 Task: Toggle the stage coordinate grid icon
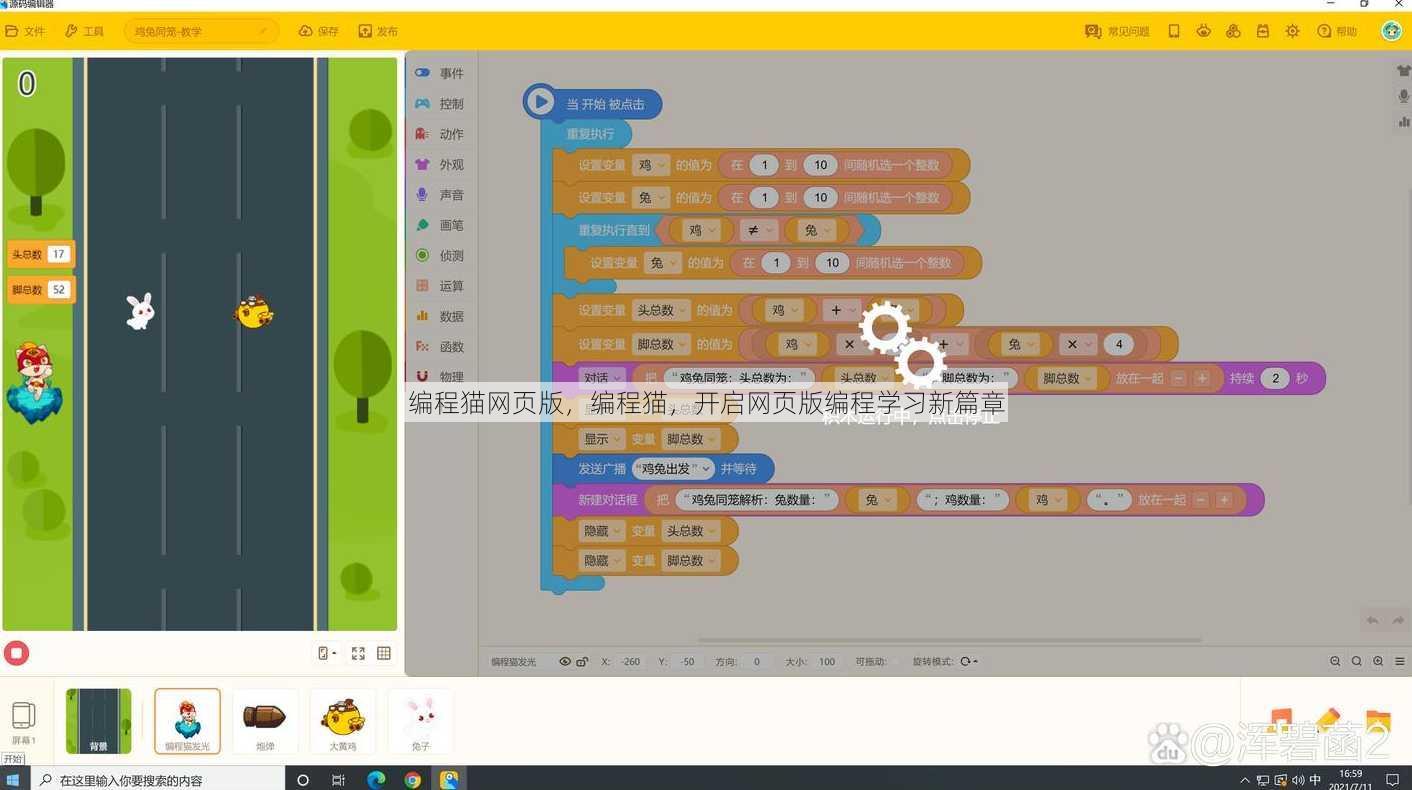(x=384, y=653)
